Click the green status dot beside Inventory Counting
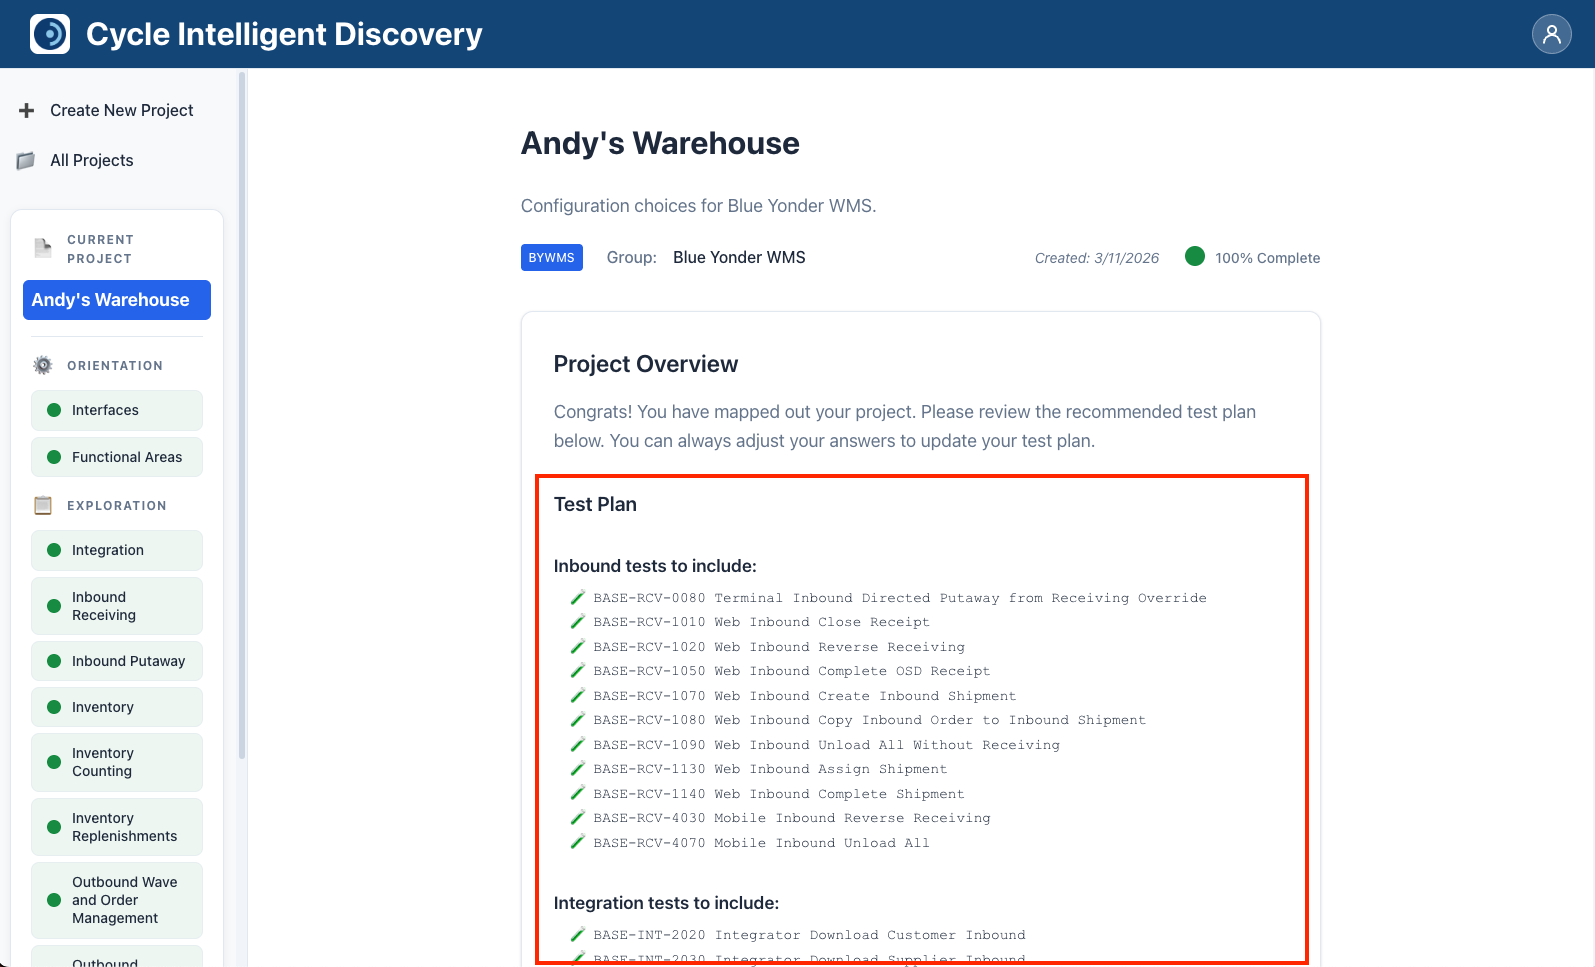The height and width of the screenshot is (967, 1595). 54,762
